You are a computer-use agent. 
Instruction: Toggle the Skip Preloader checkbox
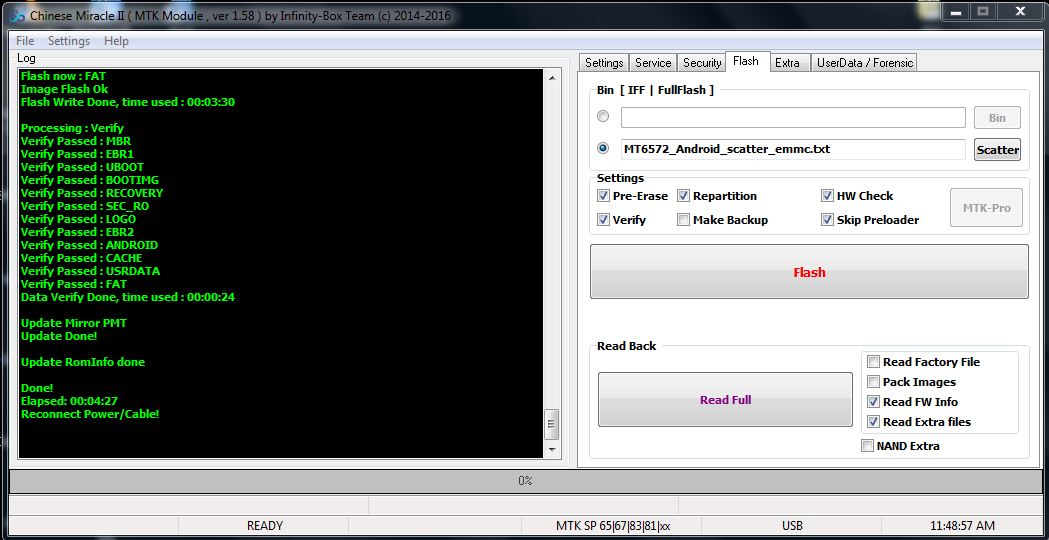828,219
